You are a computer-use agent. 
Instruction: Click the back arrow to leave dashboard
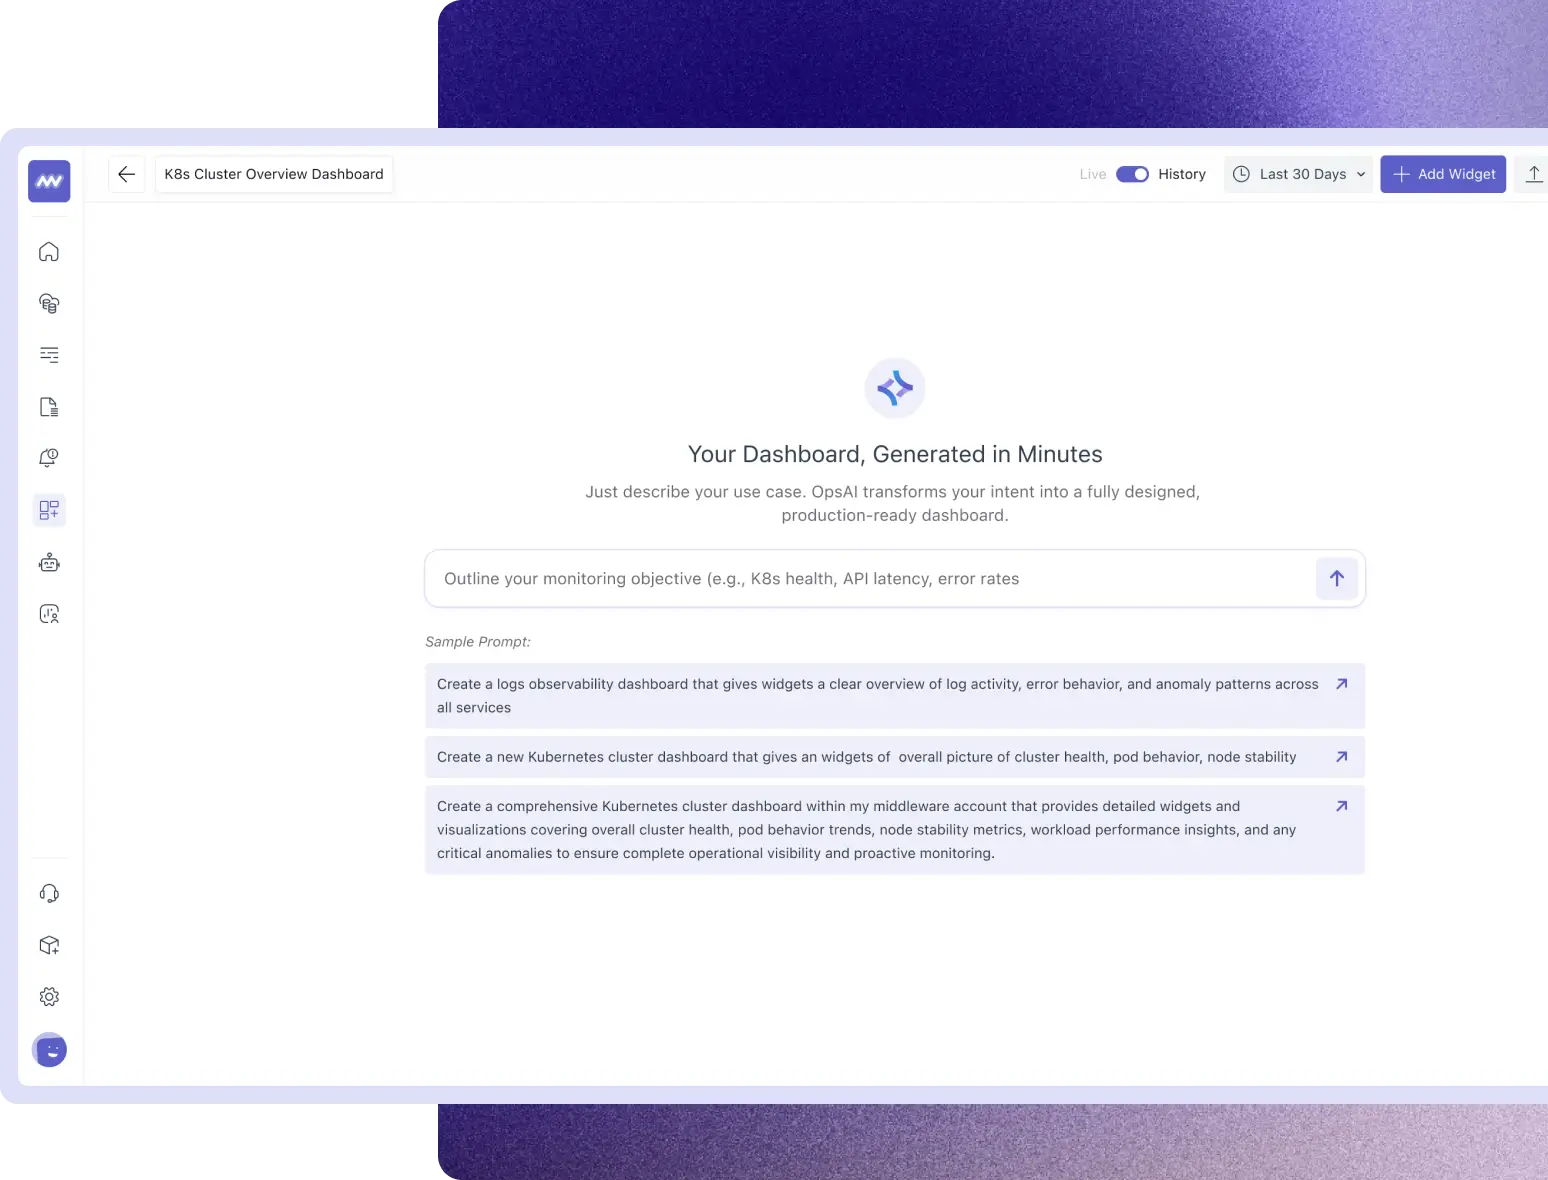point(126,174)
